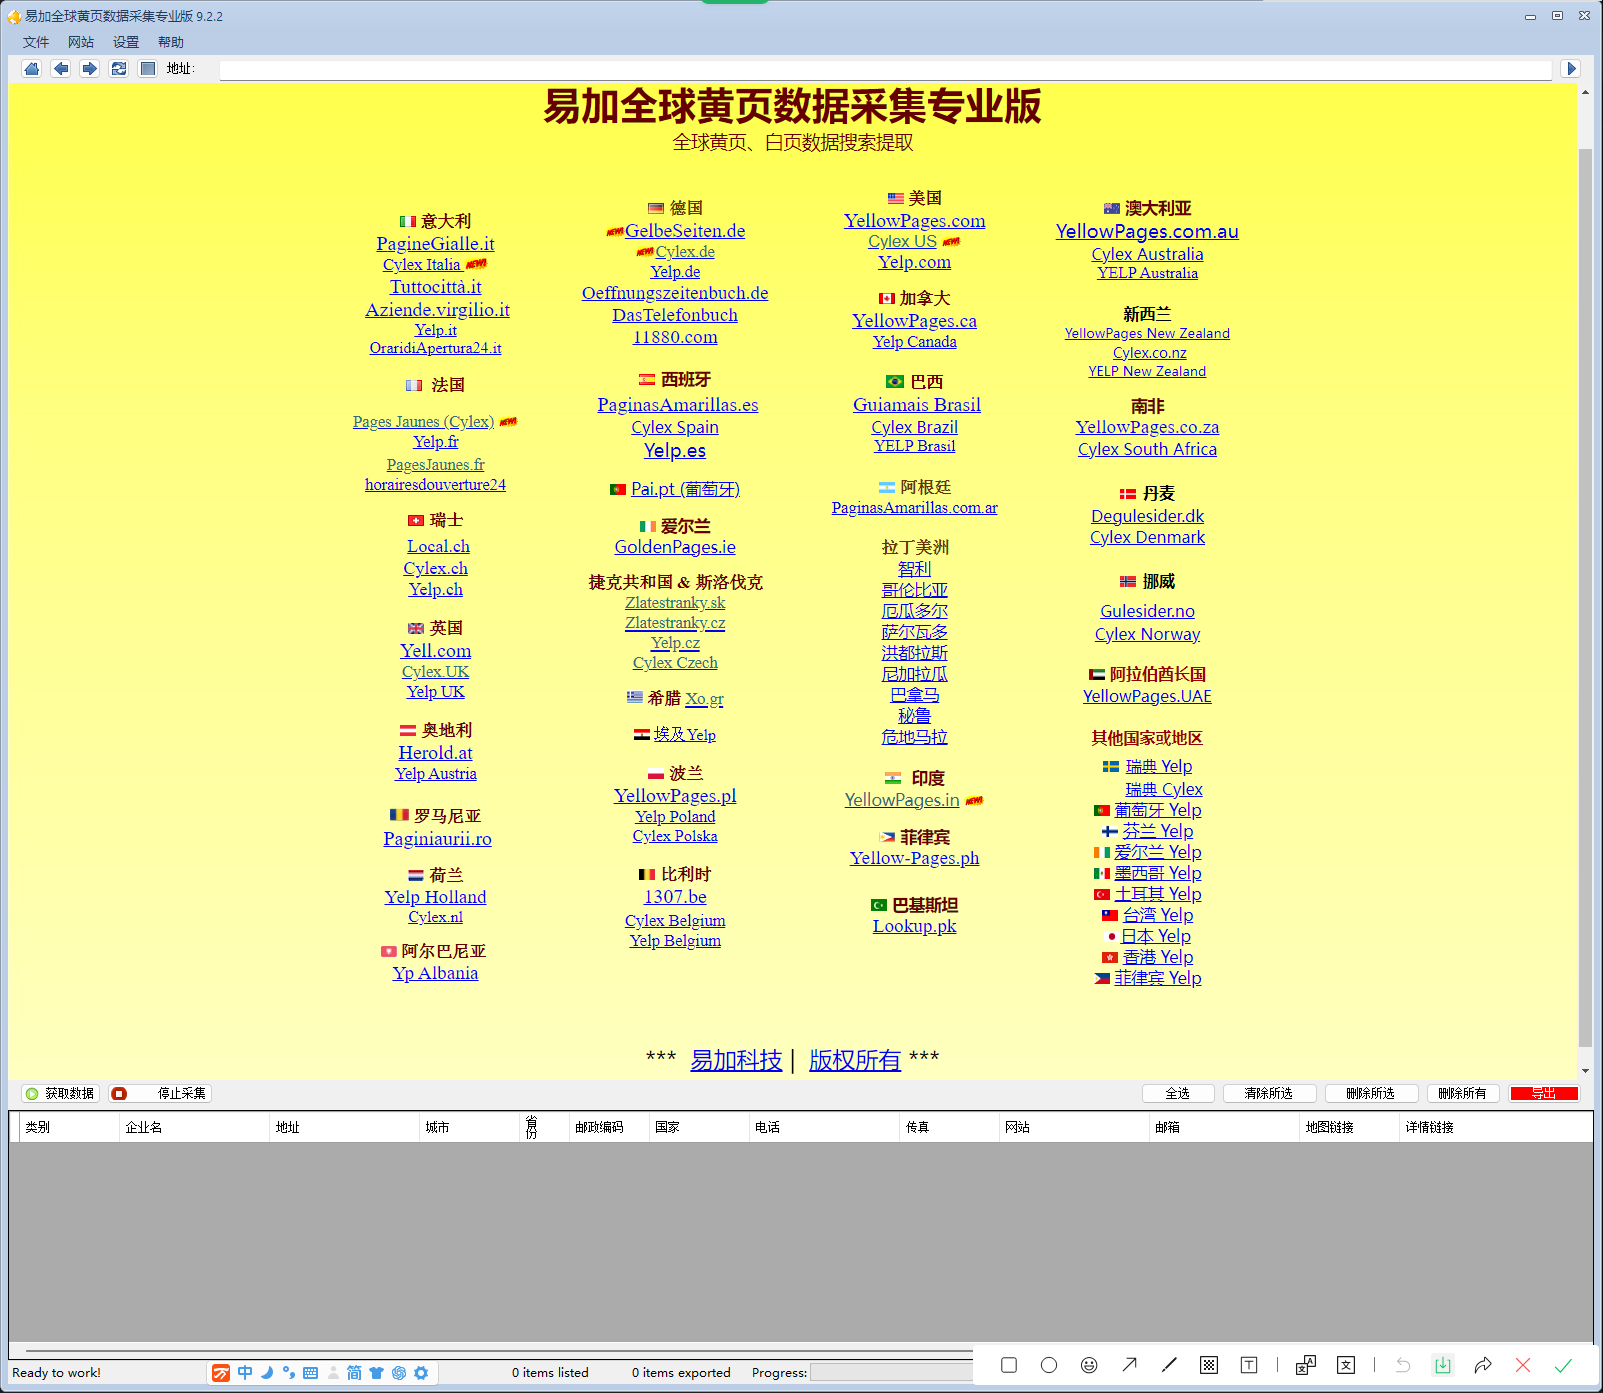Image resolution: width=1603 pixels, height=1393 pixels.
Task: Click the red 导出 button
Action: [x=1544, y=1093]
